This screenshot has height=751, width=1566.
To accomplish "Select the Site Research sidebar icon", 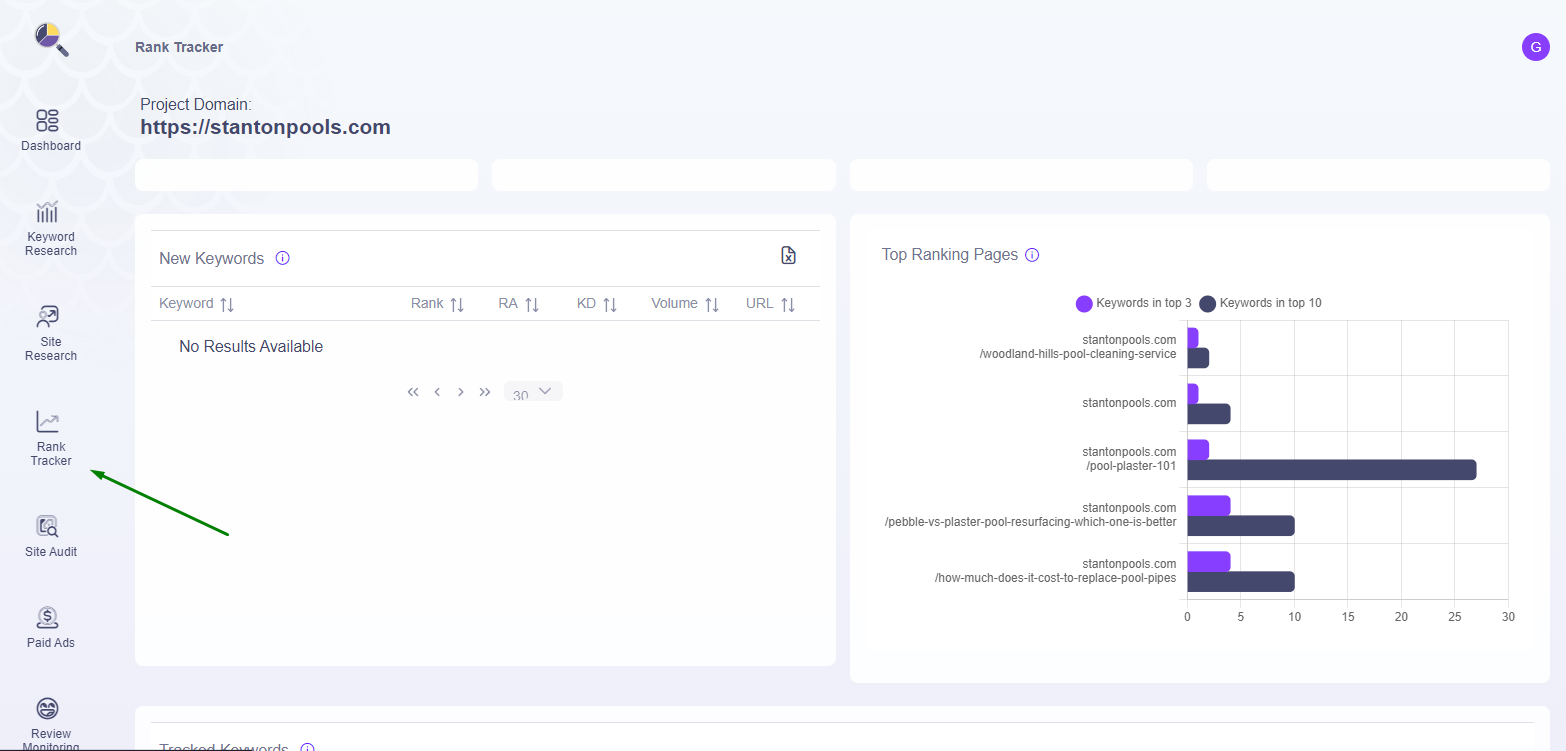I will point(48,317).
